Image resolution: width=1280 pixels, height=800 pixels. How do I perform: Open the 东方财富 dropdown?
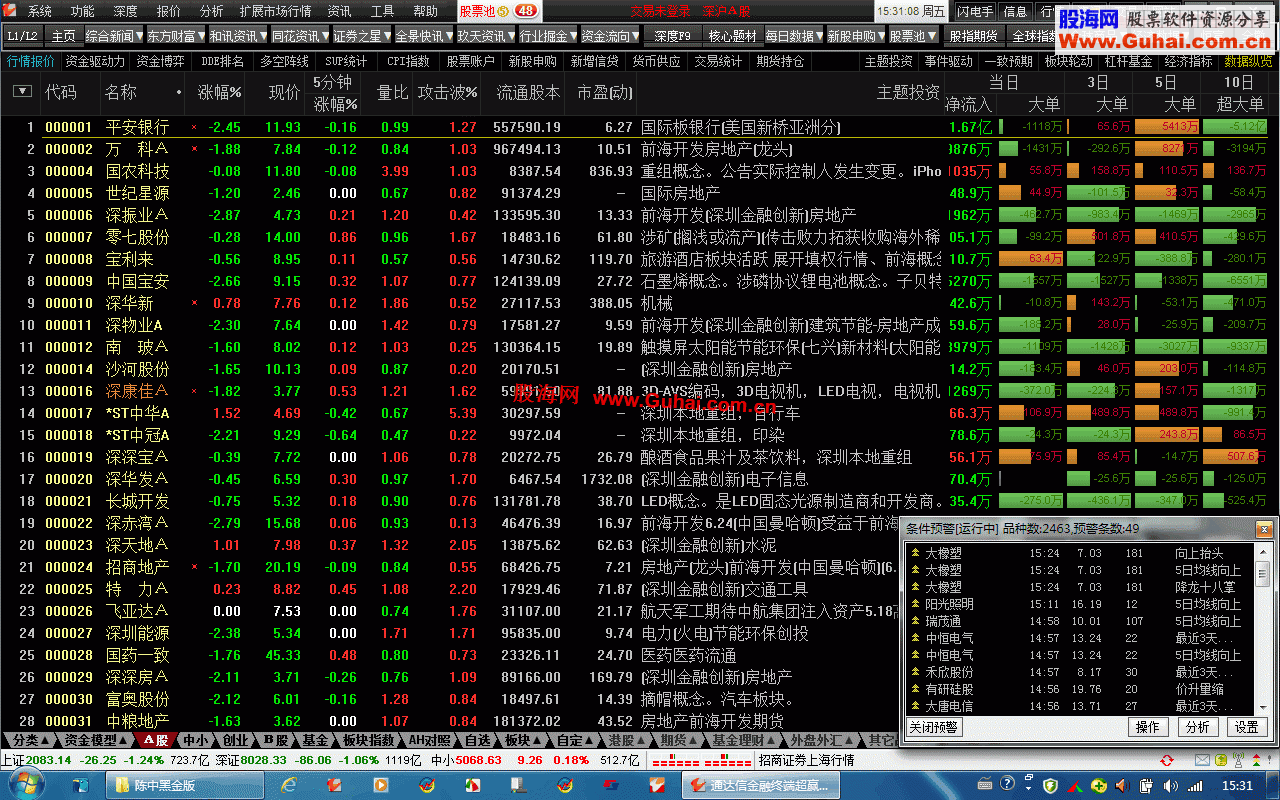[176, 36]
